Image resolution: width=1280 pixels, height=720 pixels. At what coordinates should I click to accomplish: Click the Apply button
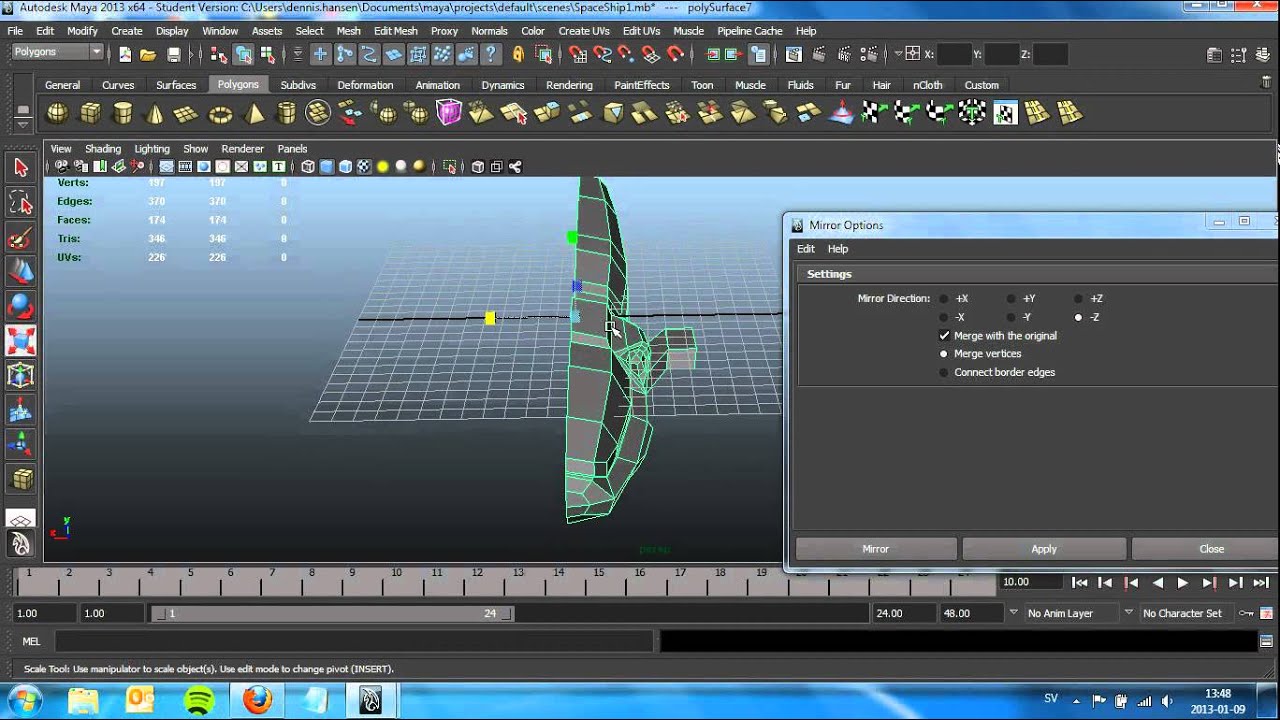[x=1044, y=549]
